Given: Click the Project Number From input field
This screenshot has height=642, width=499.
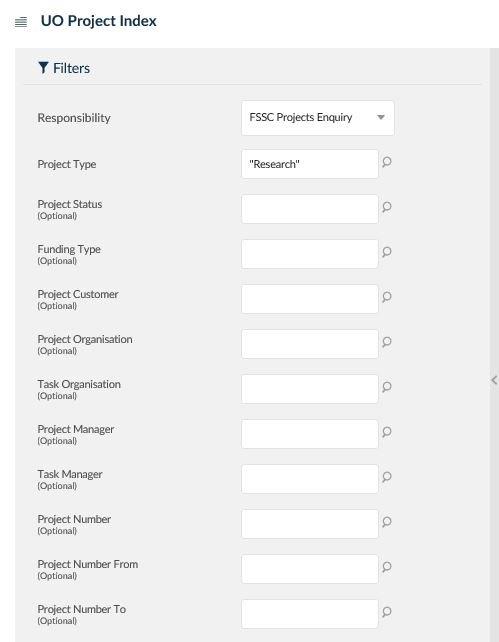Looking at the screenshot, I should click(310, 569).
